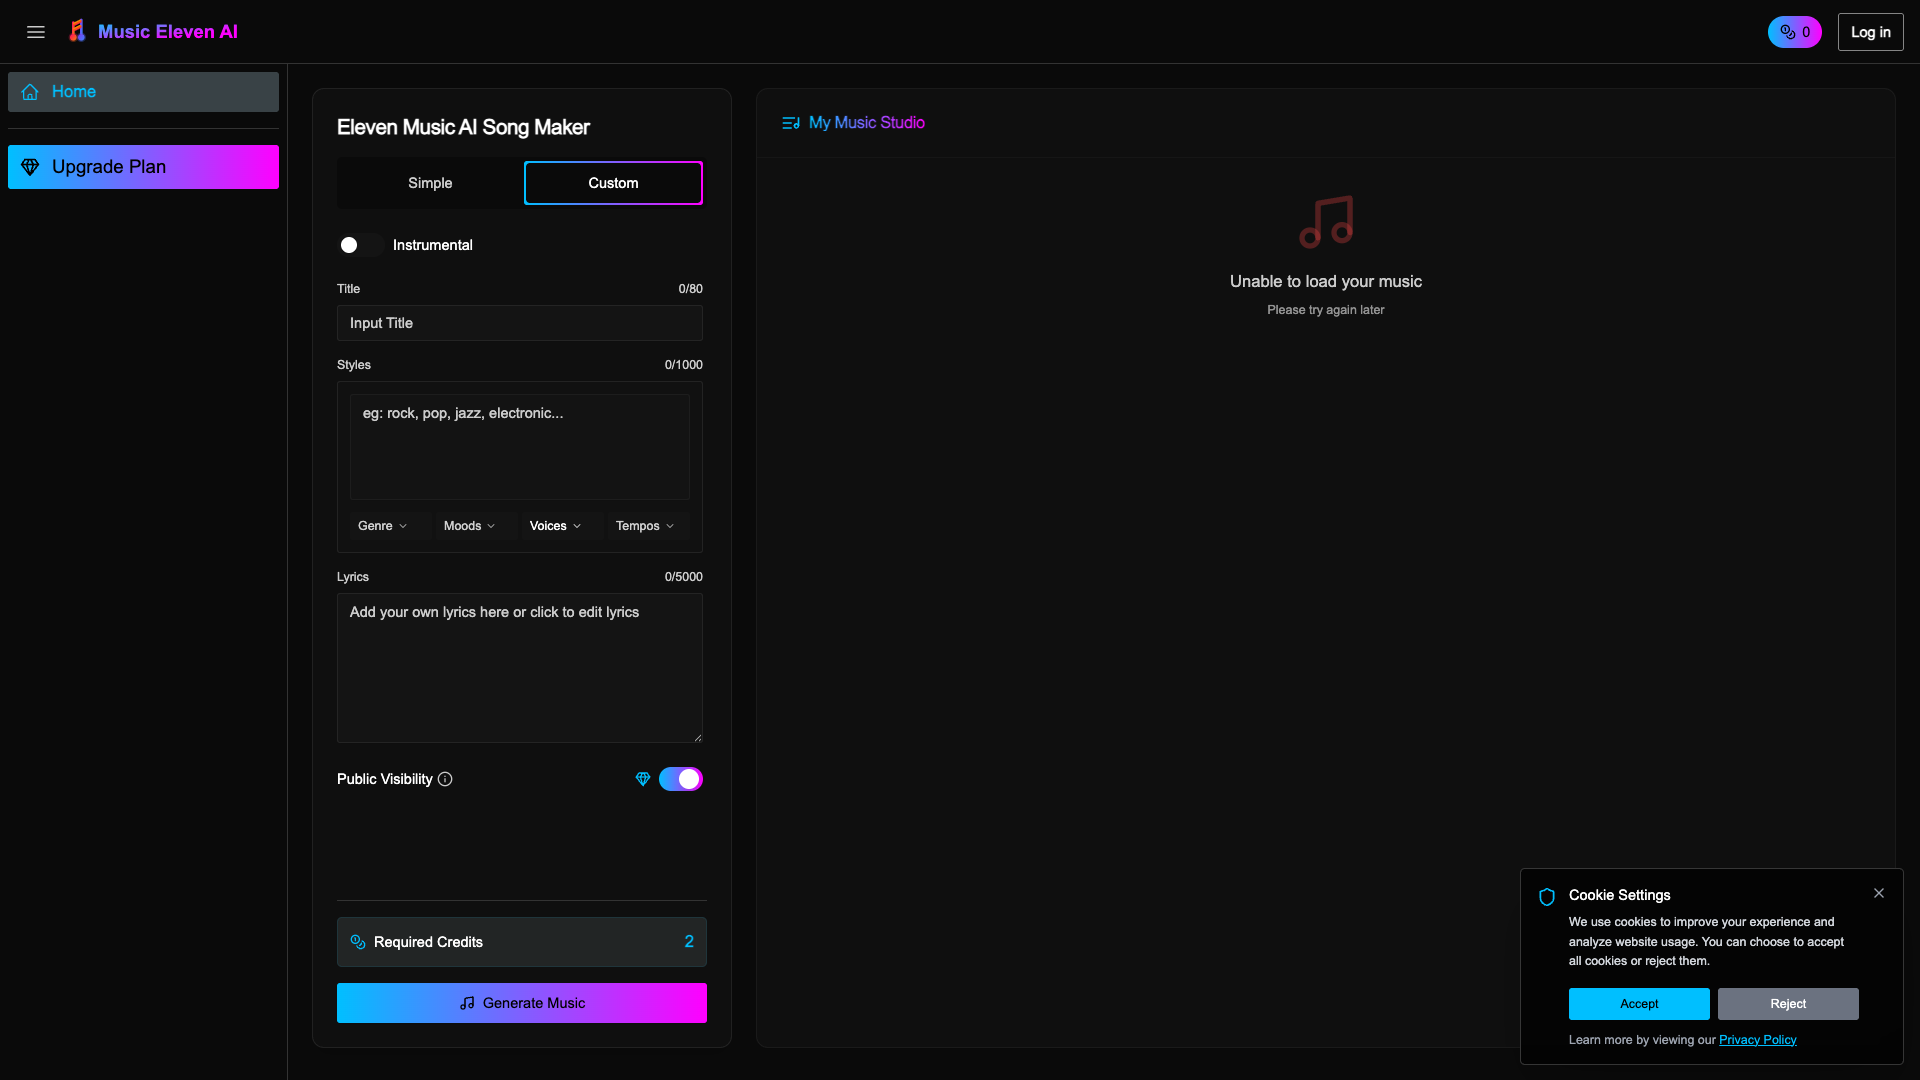Click the Required Credits value 2

(689, 942)
